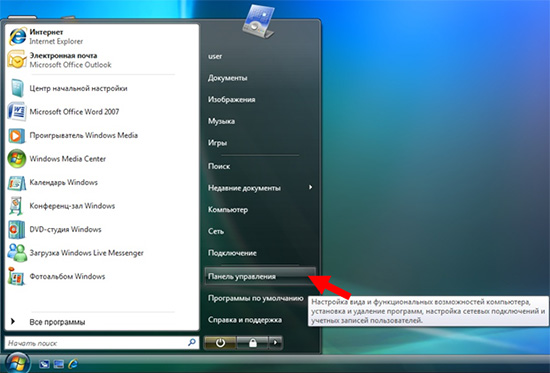This screenshot has width=550, height=373.
Task: Expand the Недавние документы submenu arrow
Action: (x=310, y=187)
